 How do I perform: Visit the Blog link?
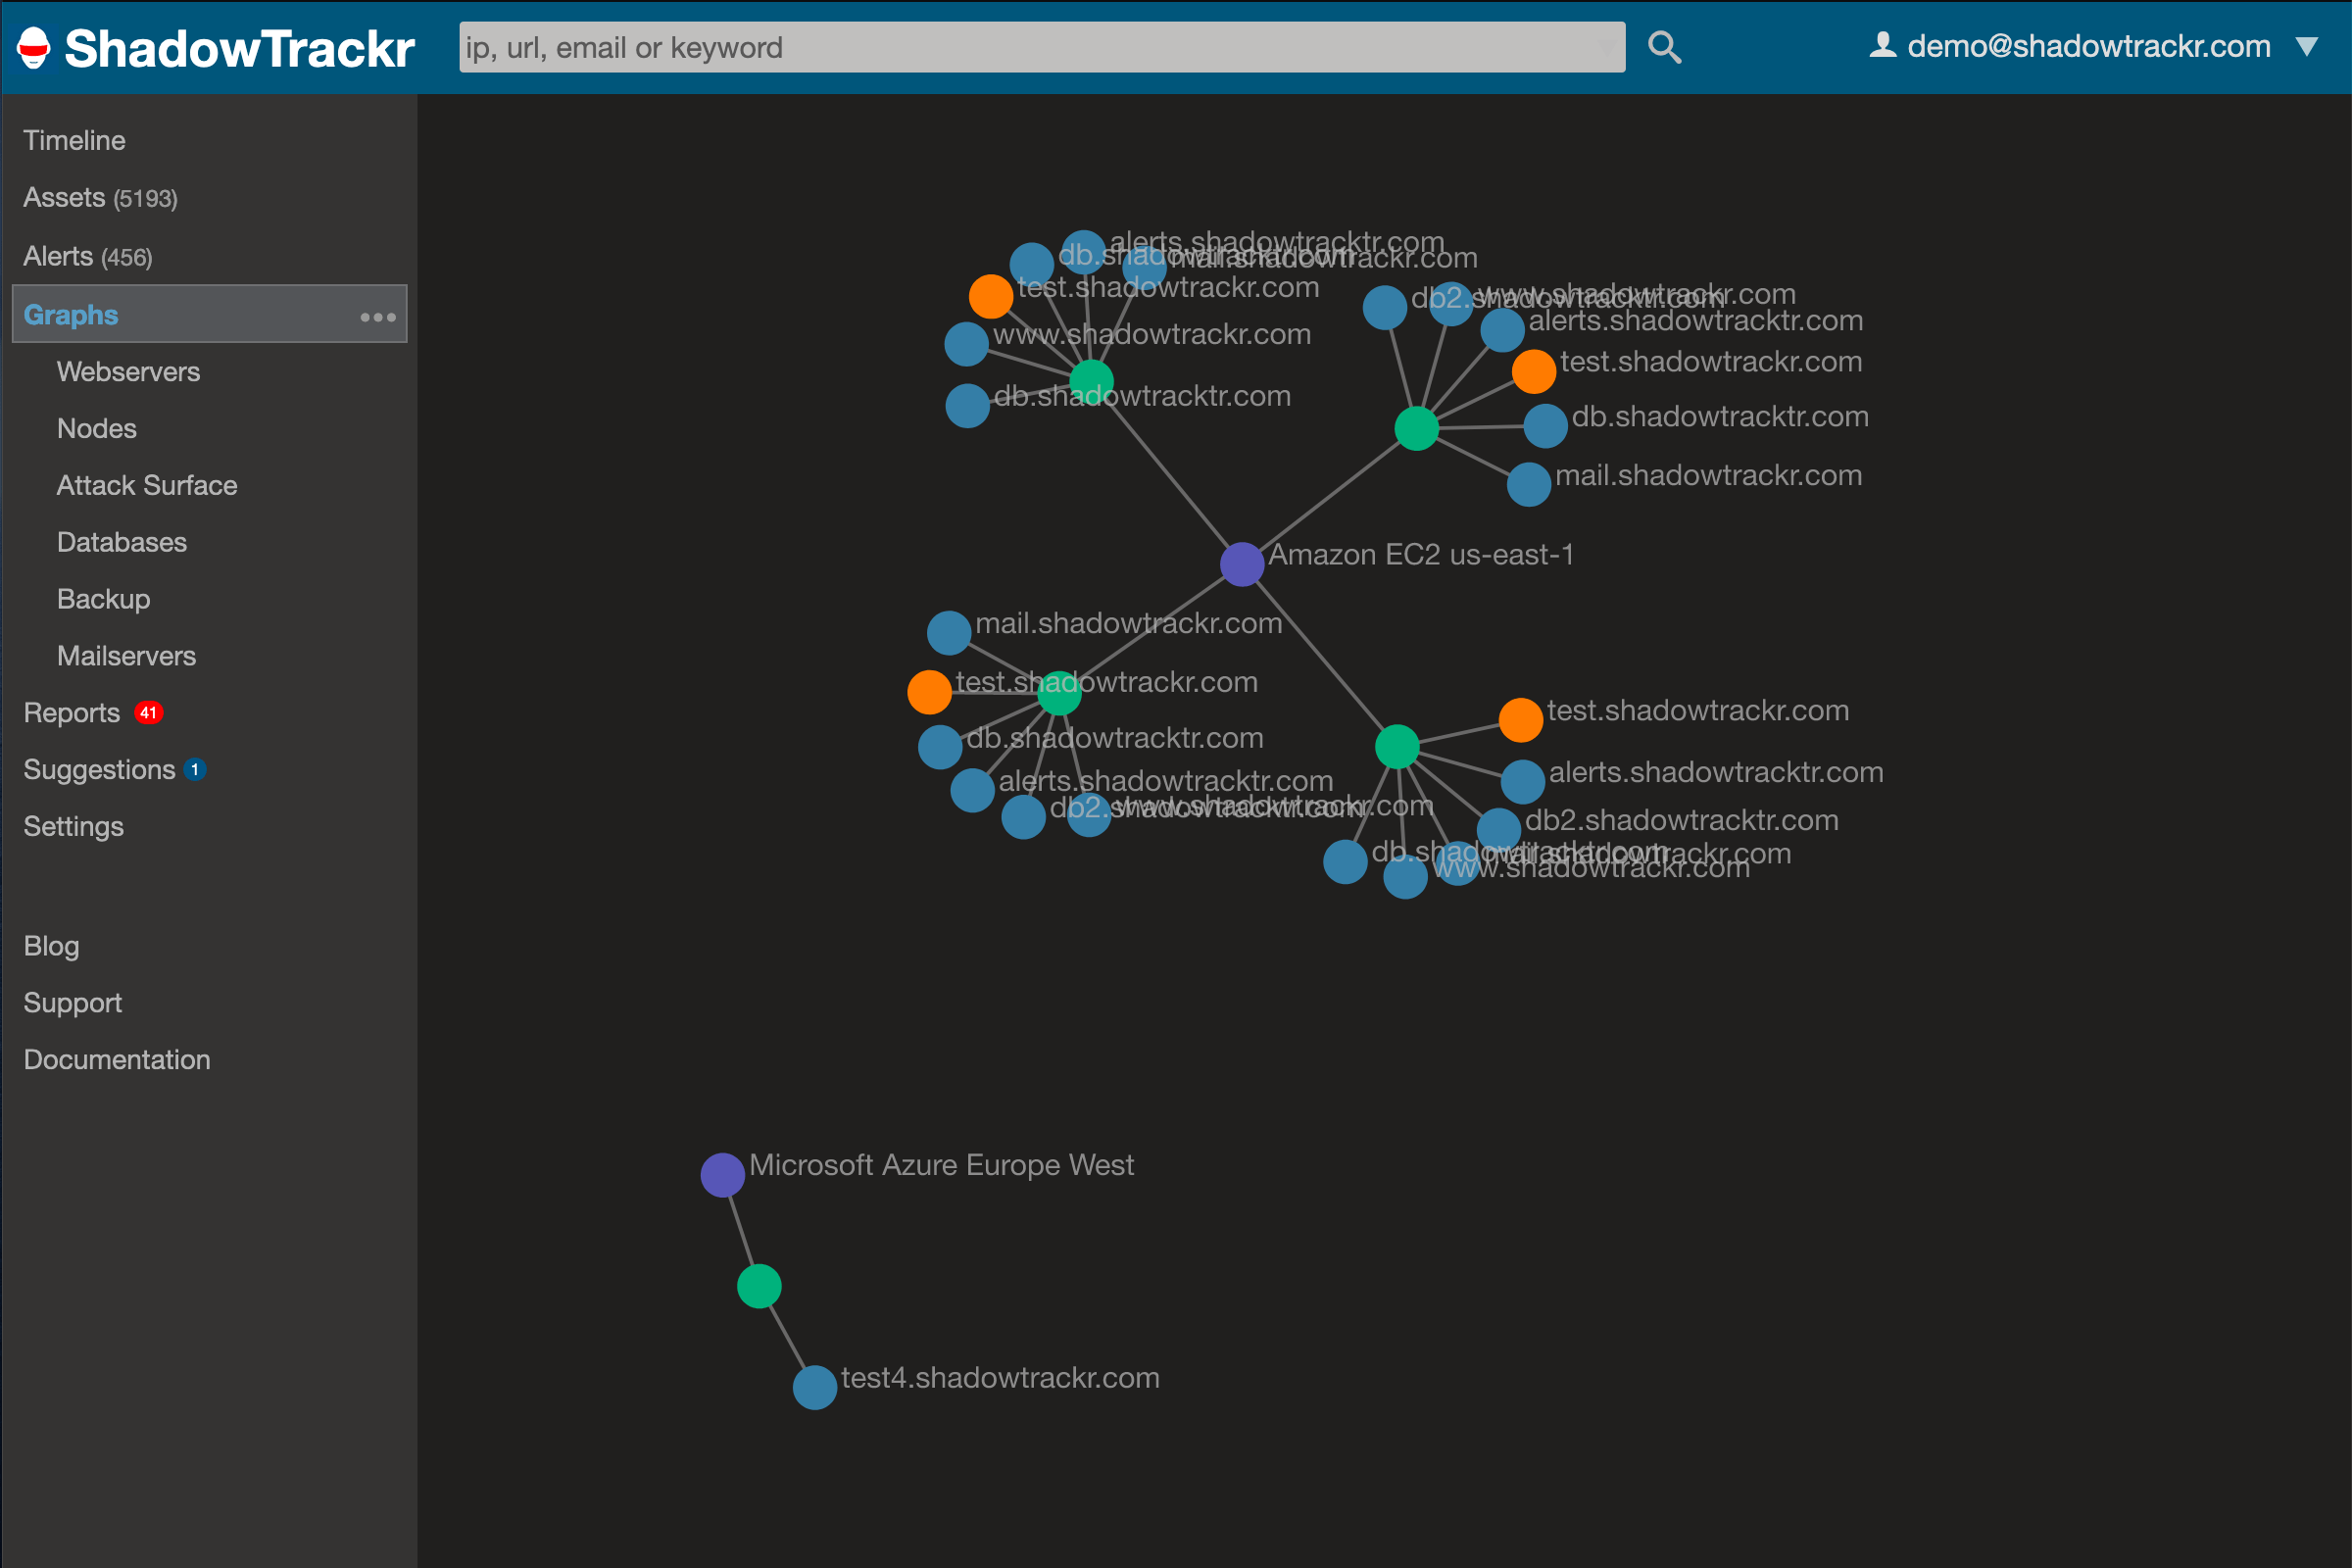(50, 945)
